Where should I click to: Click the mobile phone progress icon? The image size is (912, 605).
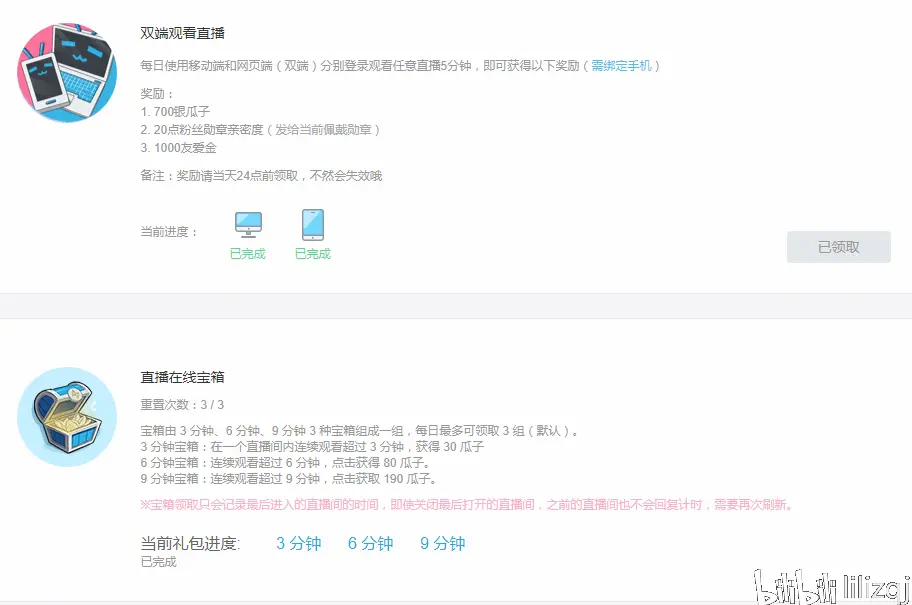pos(313,225)
